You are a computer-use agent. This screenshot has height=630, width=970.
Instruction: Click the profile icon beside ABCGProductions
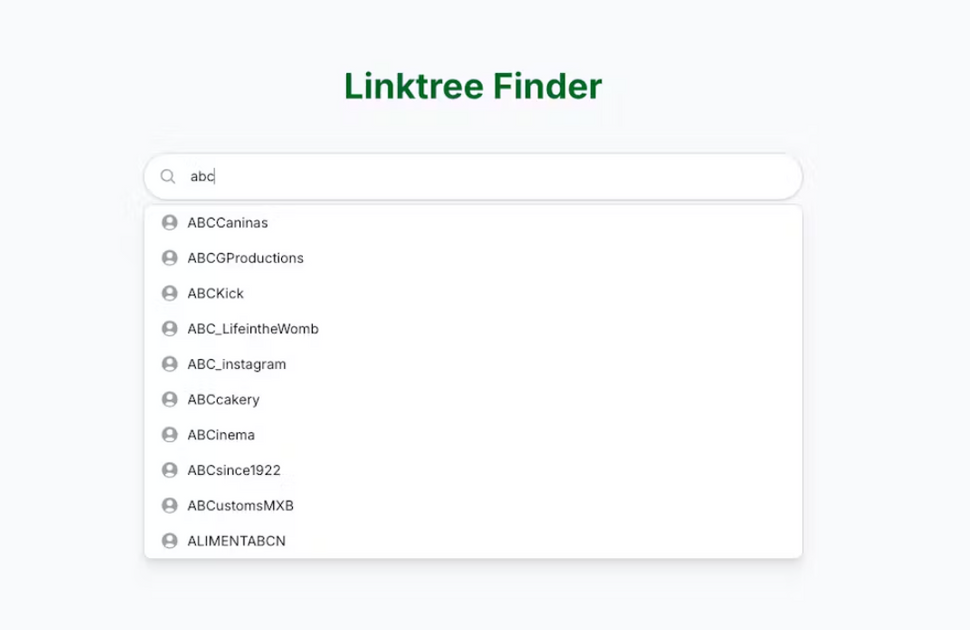pos(168,258)
